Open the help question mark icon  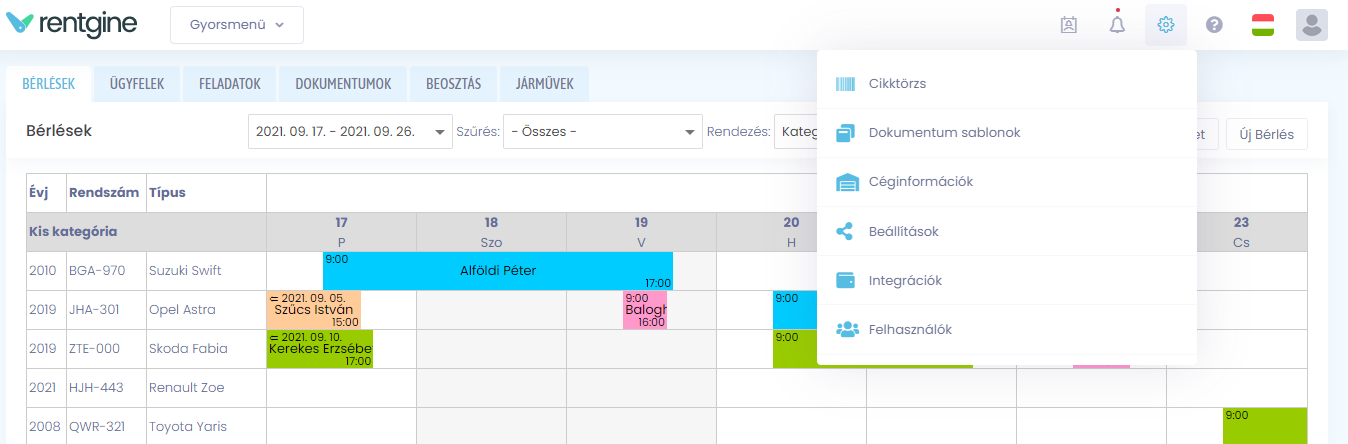pos(1214,25)
